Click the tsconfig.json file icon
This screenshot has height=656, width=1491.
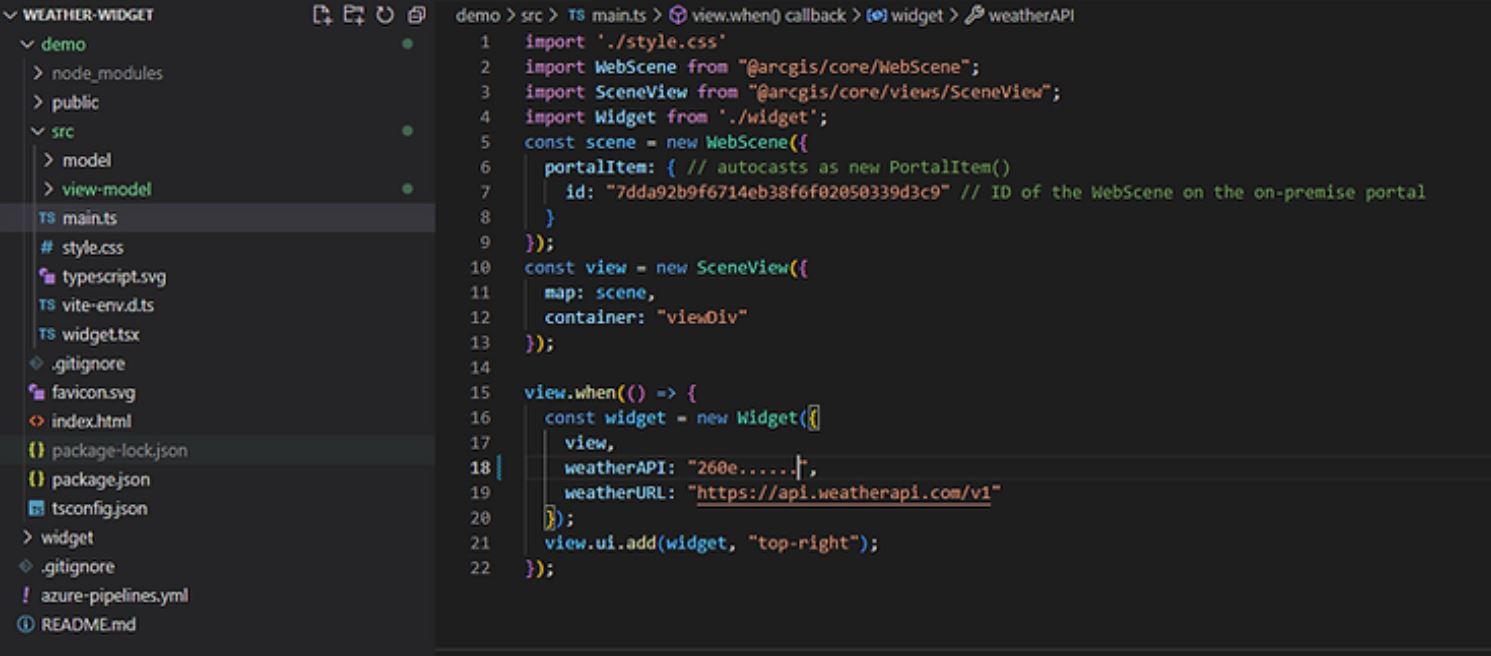(x=35, y=508)
